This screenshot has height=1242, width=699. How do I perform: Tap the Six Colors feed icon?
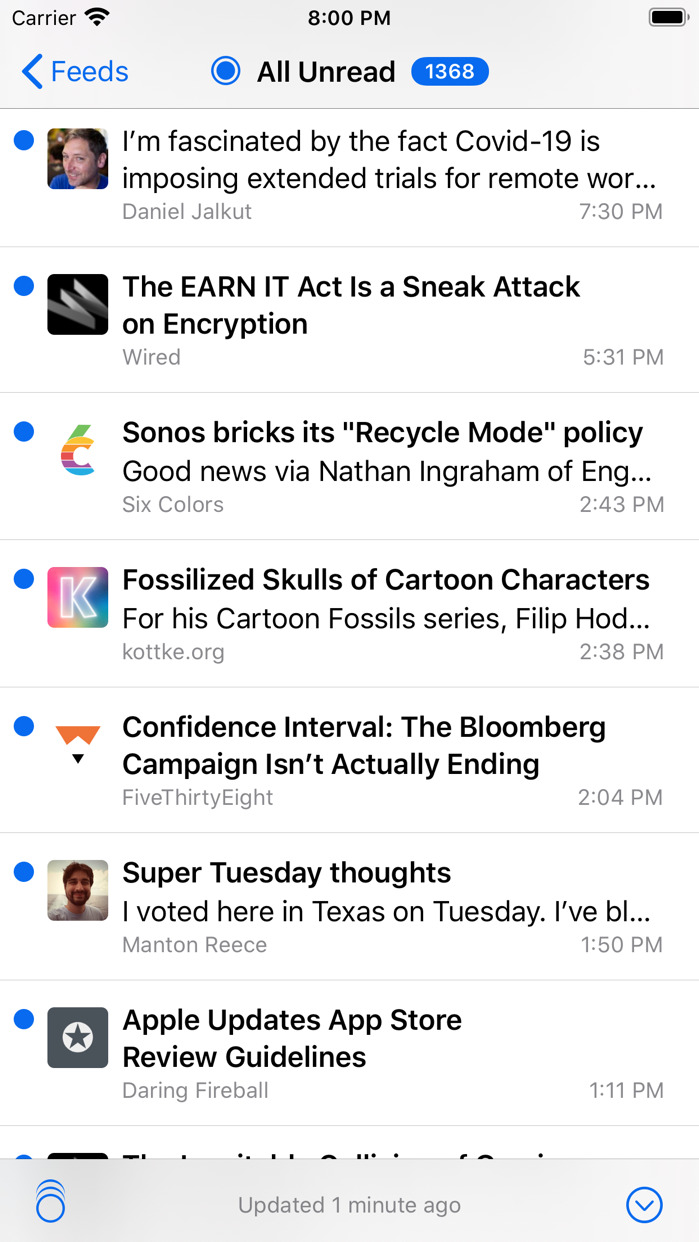pos(77,450)
